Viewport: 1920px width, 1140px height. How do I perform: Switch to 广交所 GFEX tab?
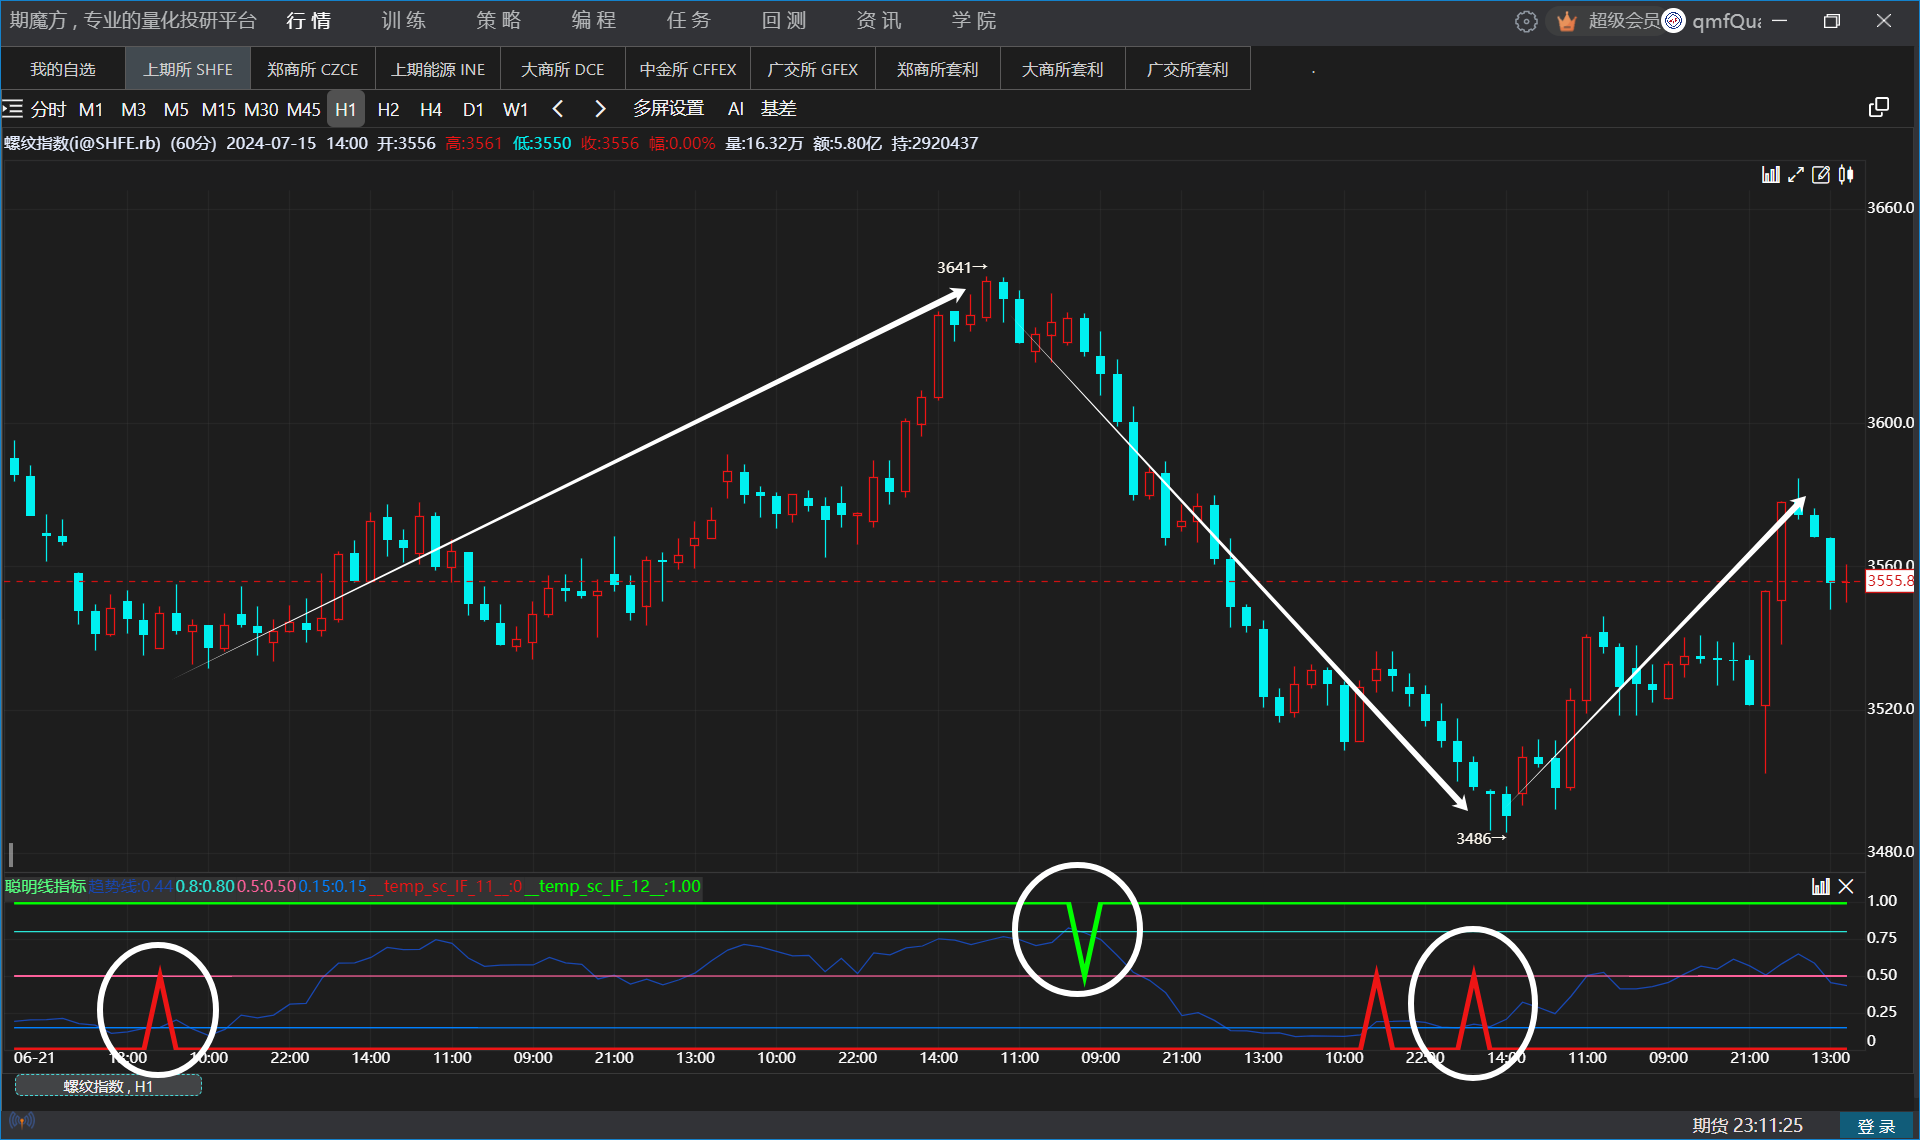coord(812,69)
